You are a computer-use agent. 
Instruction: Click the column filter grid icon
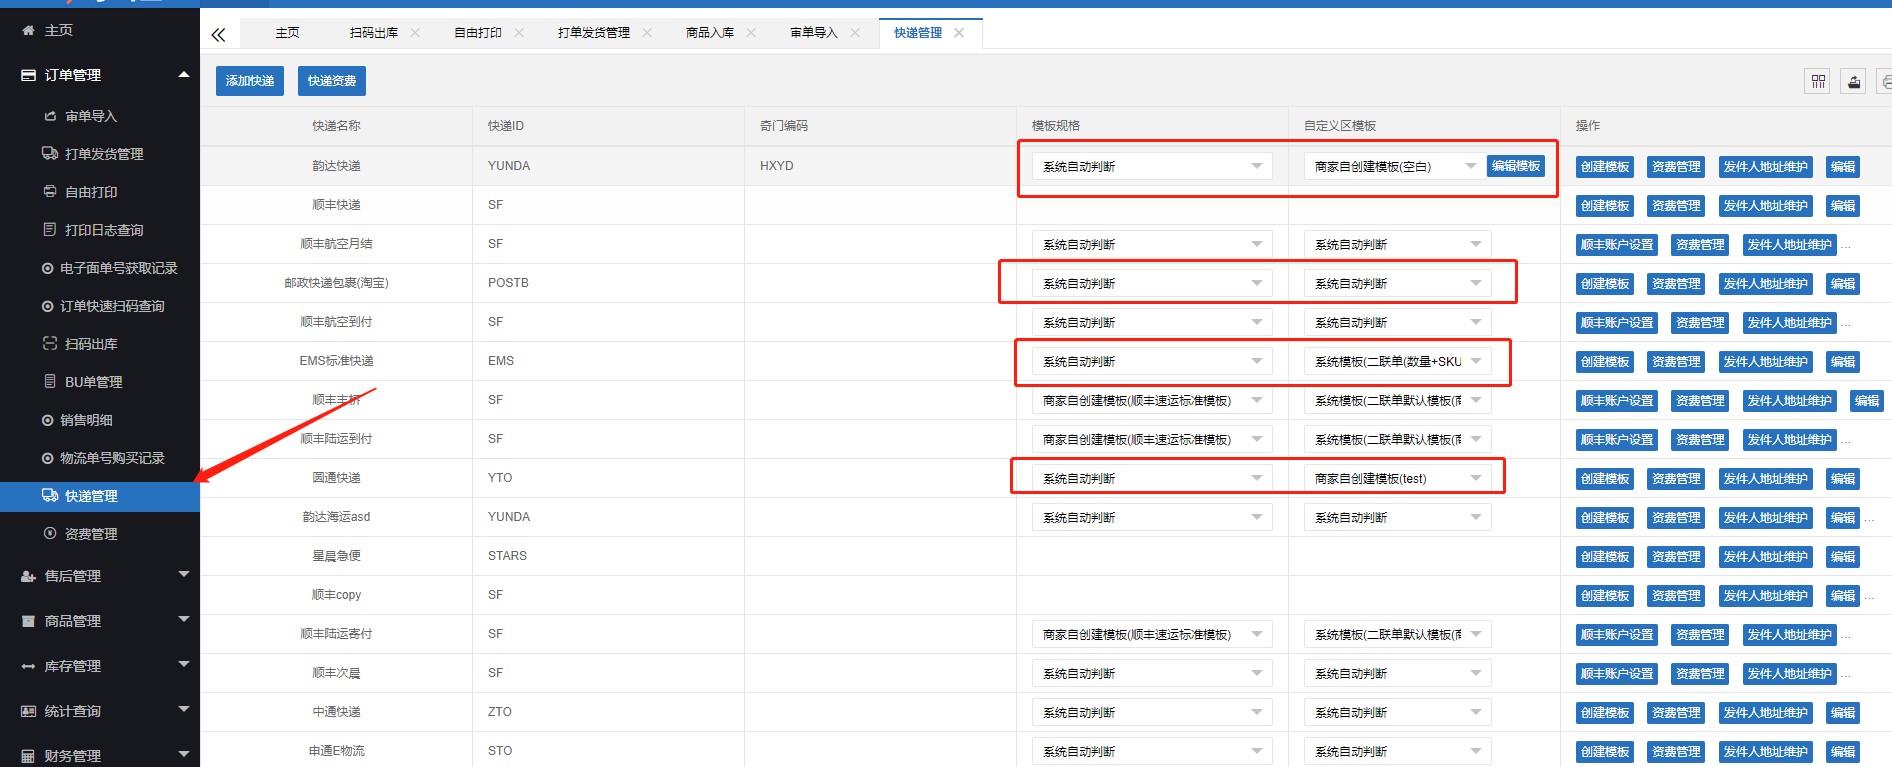tap(1818, 81)
